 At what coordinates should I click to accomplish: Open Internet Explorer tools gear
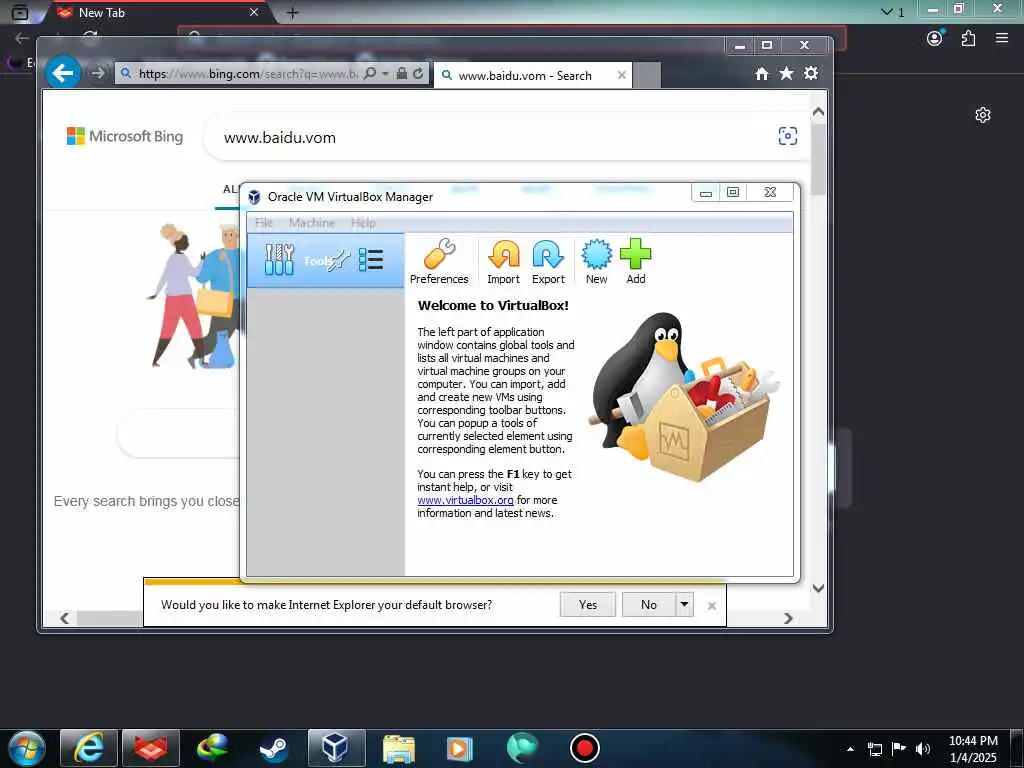[811, 73]
